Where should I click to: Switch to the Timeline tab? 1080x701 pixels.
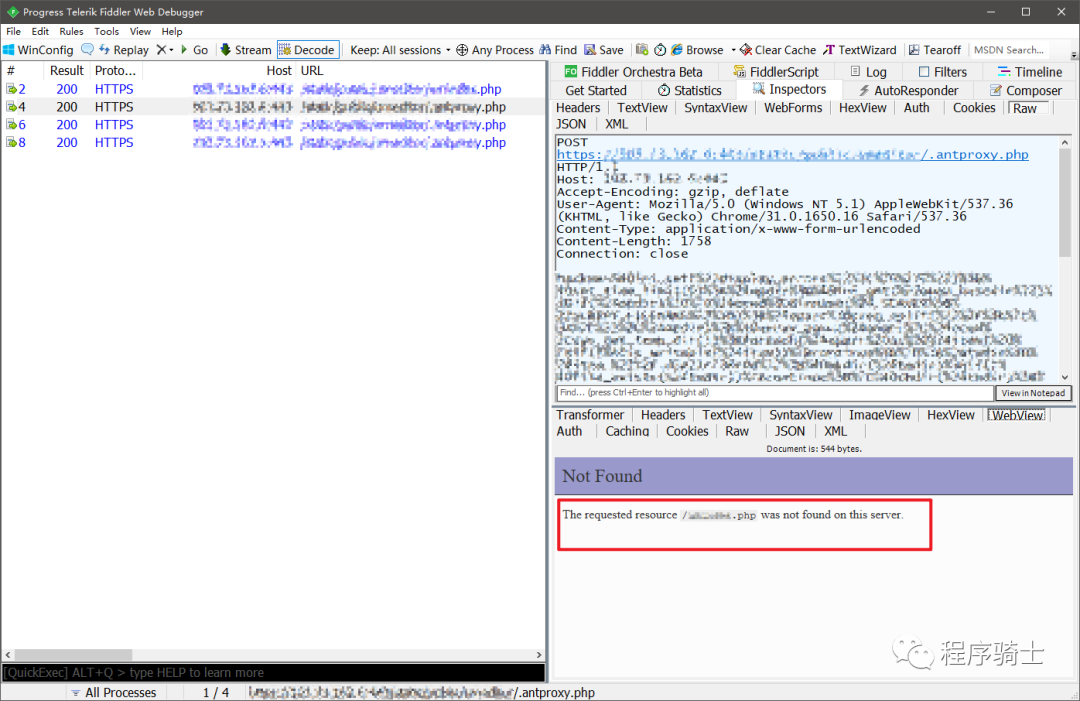(1030, 72)
